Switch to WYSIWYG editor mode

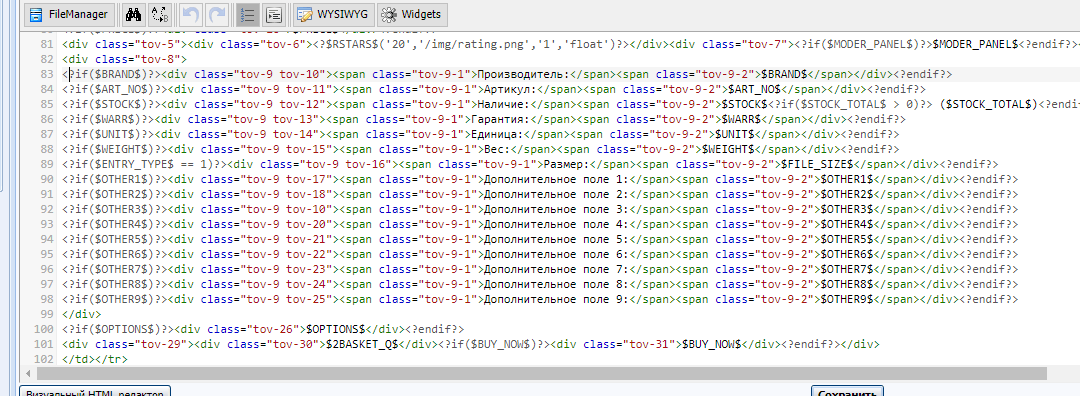point(333,14)
